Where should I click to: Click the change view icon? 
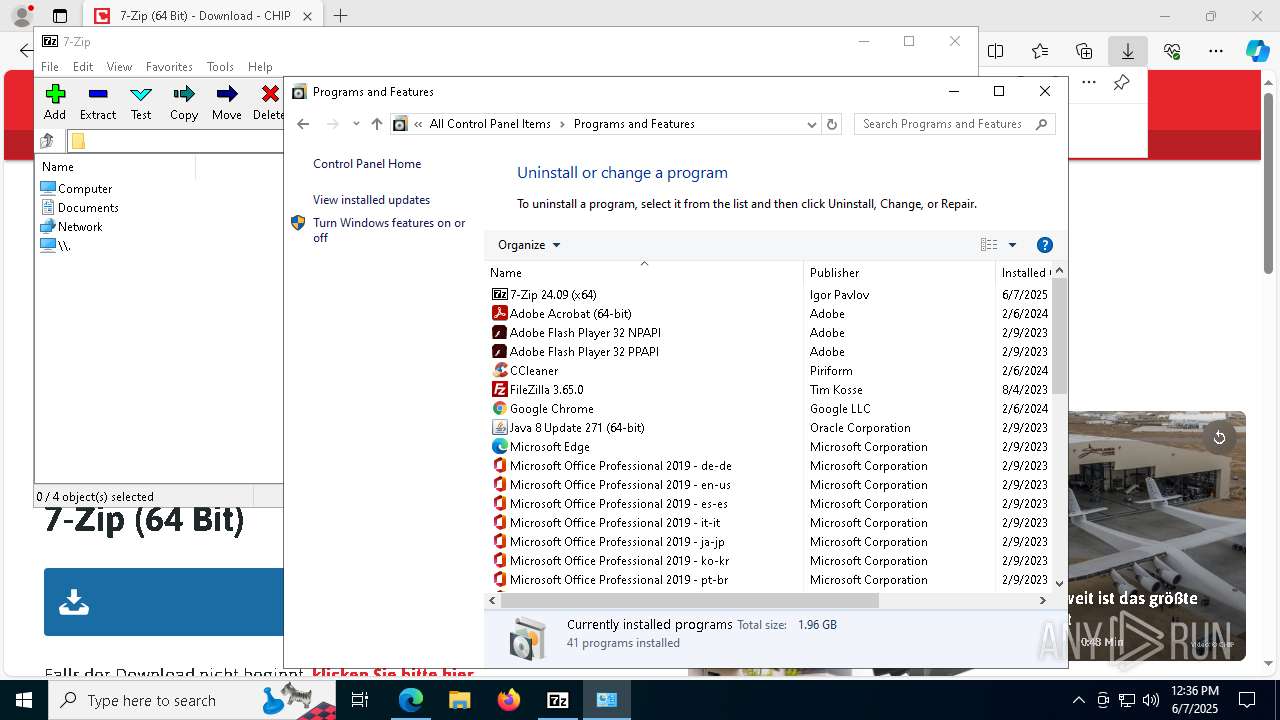coord(989,245)
